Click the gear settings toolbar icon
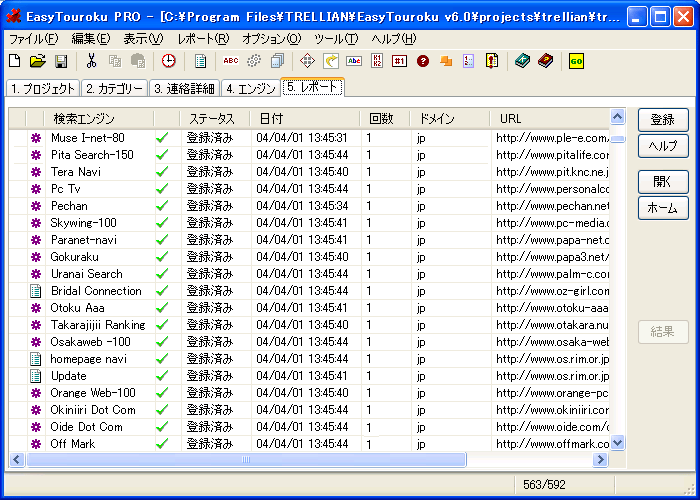700x500 pixels. tap(254, 61)
